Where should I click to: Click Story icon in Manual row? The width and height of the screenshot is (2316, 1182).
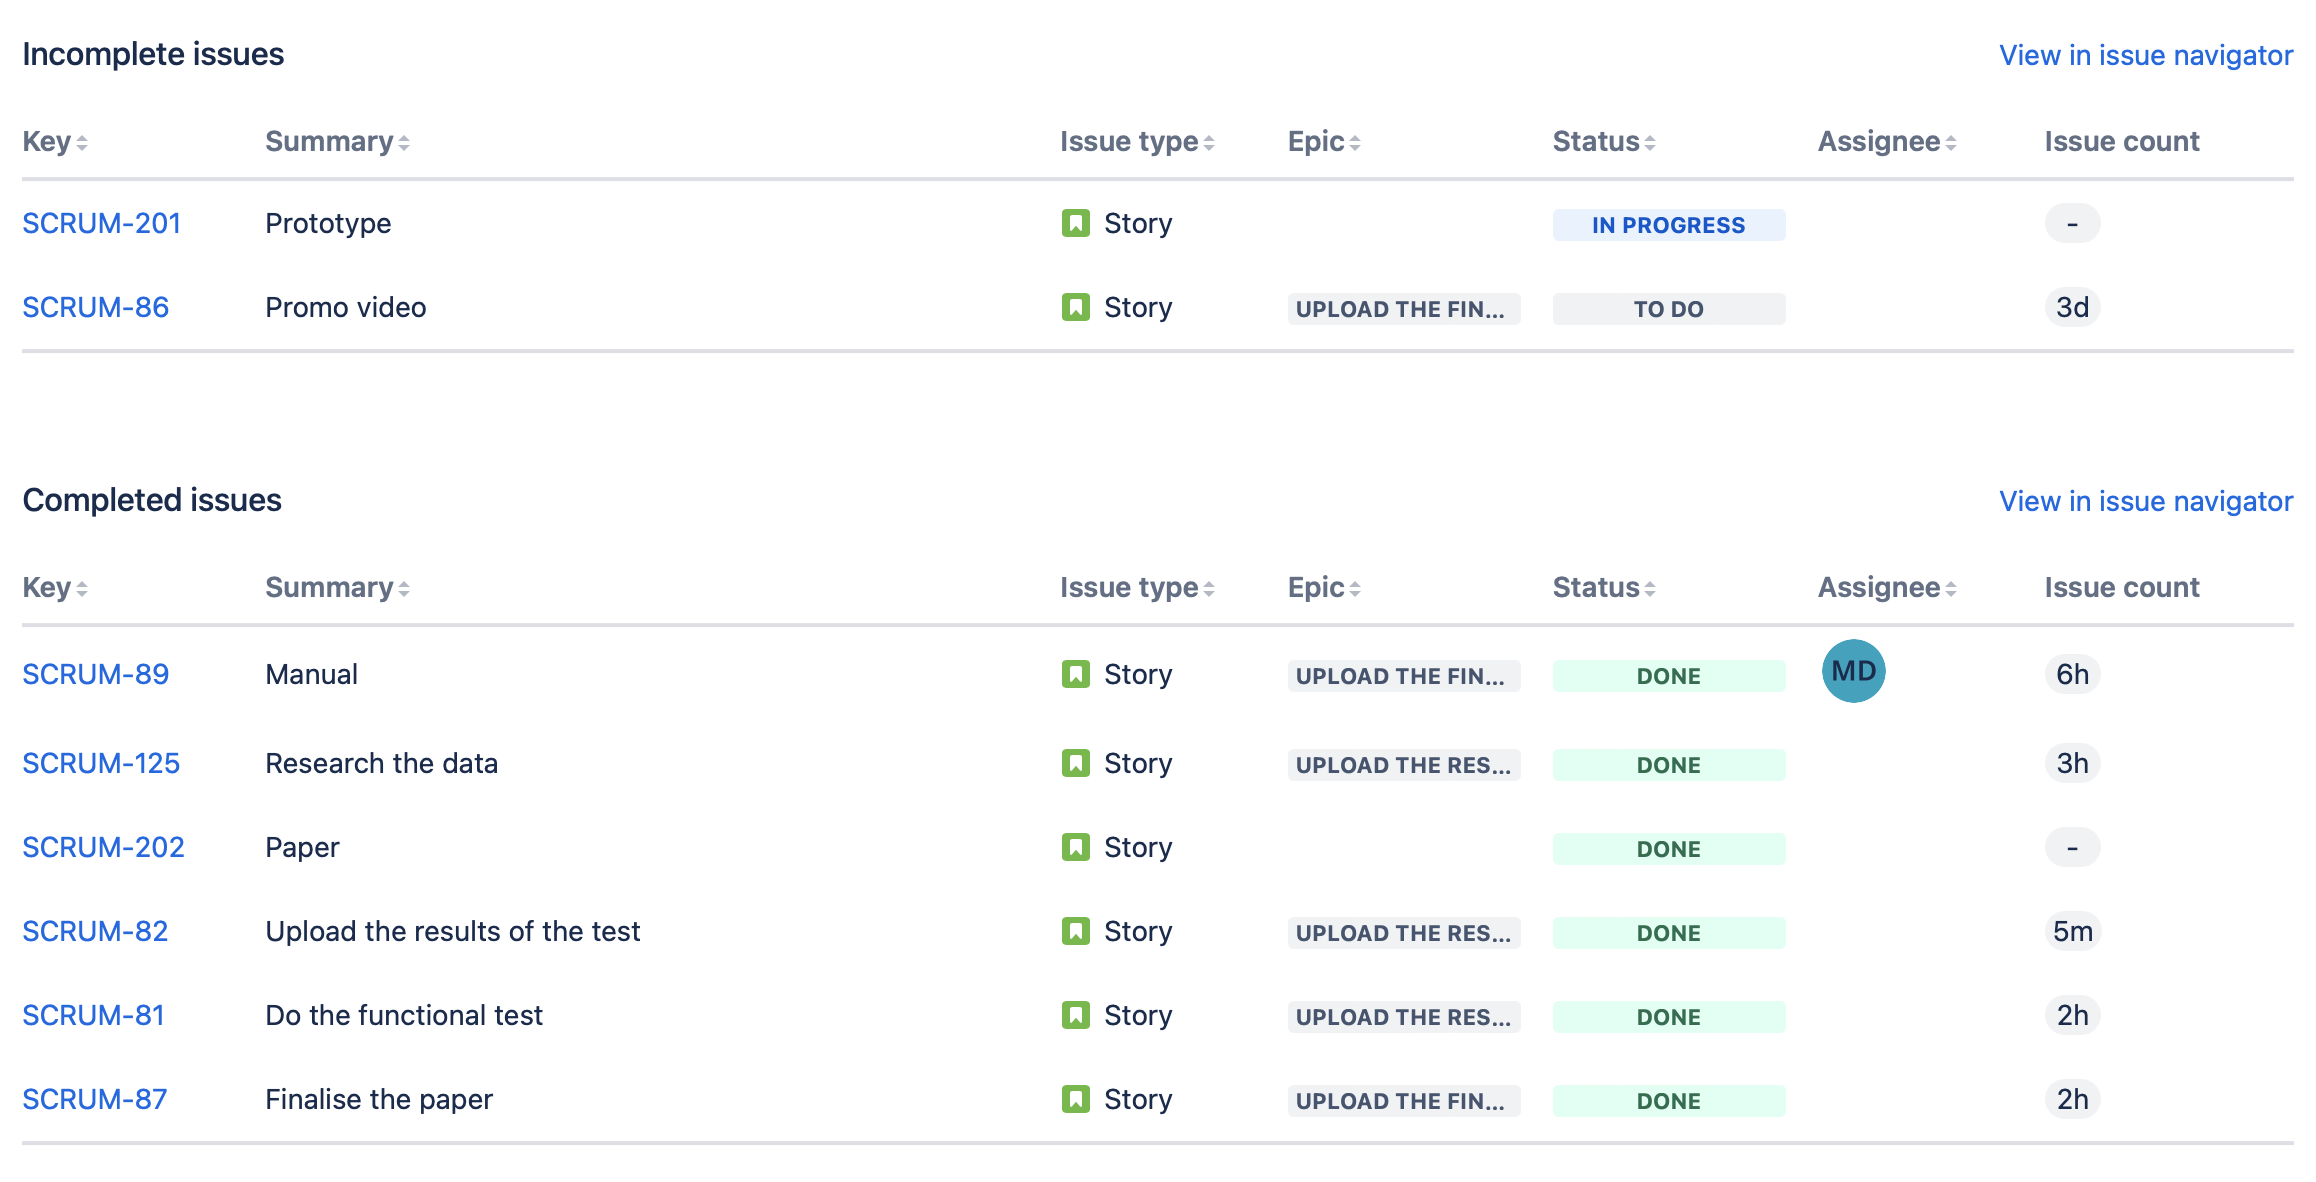[1075, 674]
